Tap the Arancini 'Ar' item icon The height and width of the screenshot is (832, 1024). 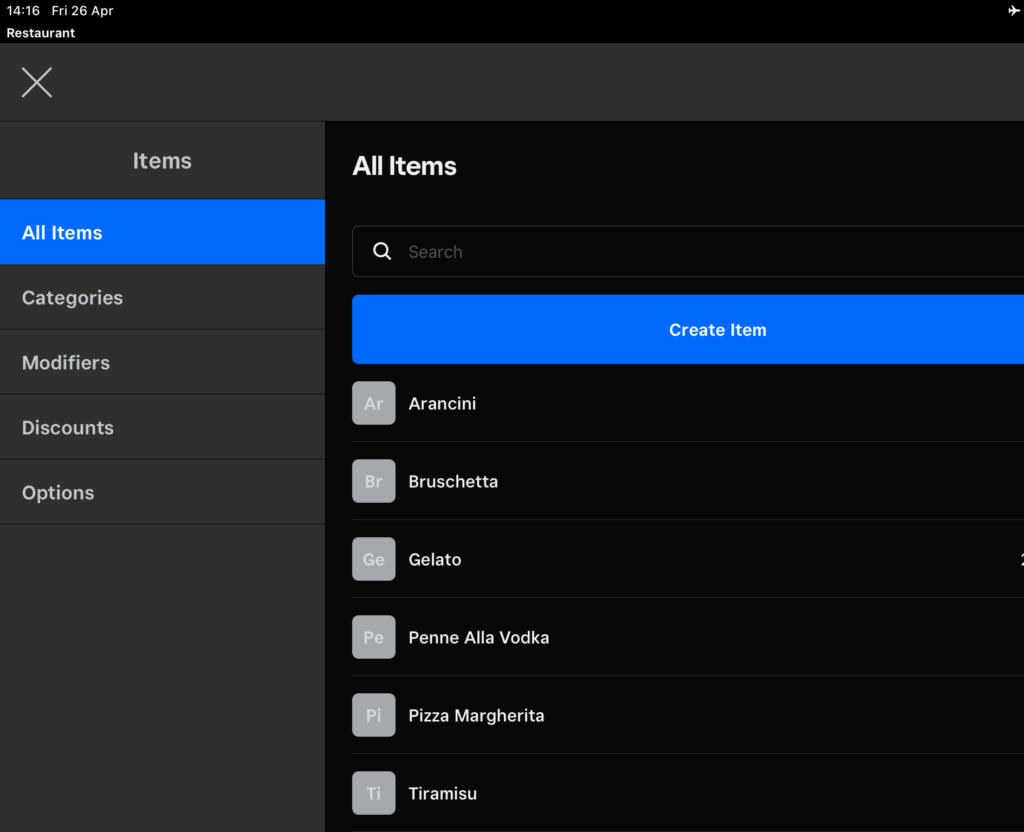374,404
